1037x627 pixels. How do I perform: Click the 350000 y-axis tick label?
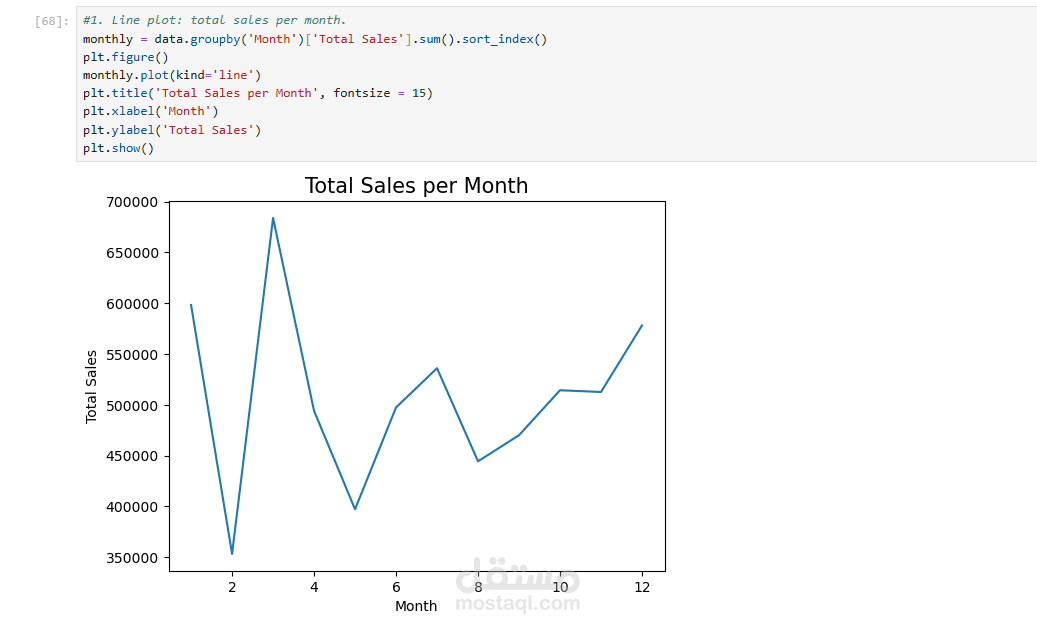tap(131, 558)
